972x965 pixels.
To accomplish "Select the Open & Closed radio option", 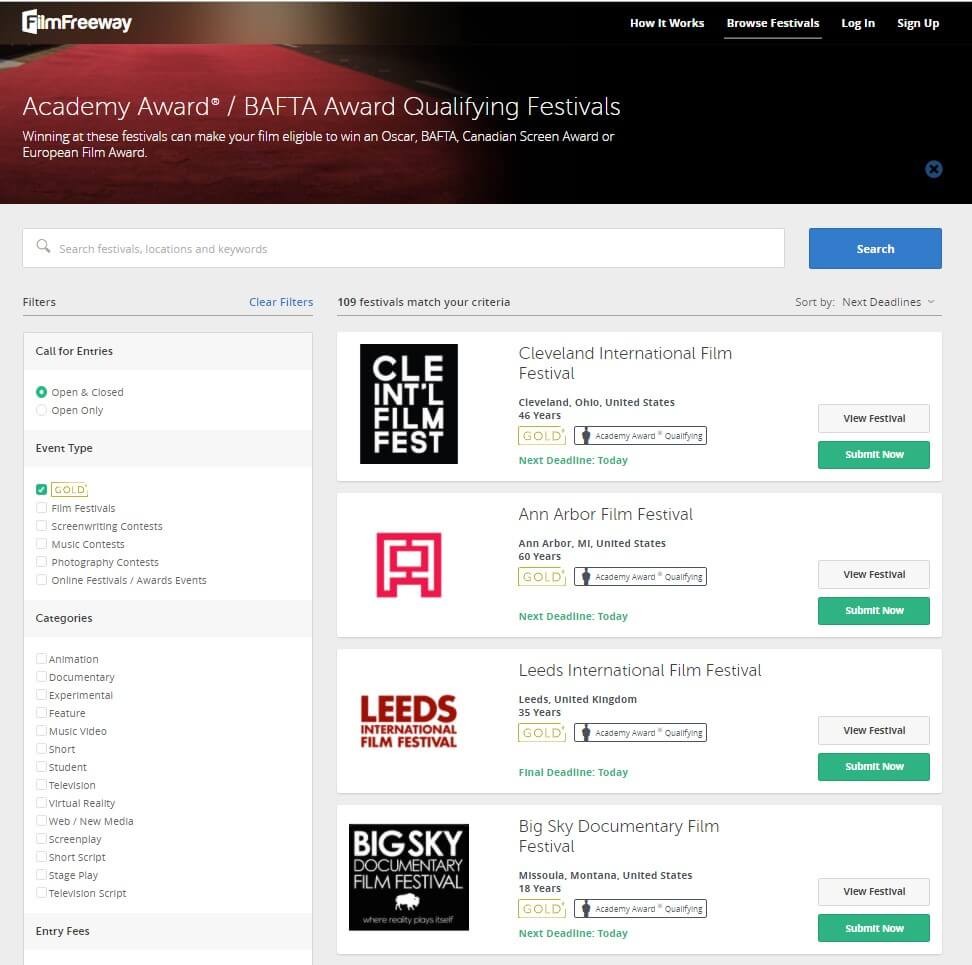I will point(42,392).
